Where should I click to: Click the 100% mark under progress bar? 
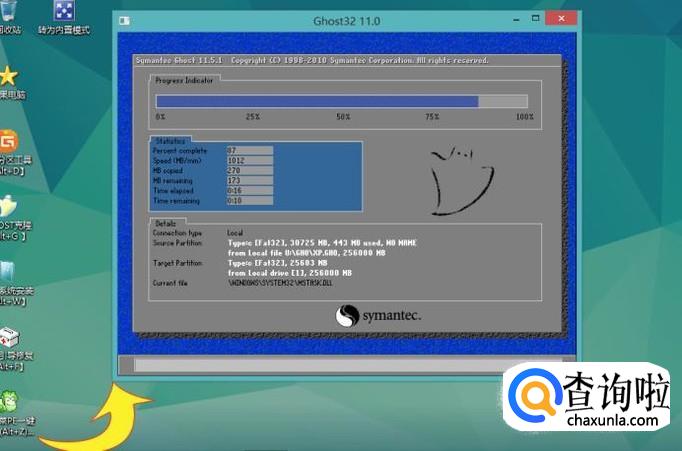(525, 117)
